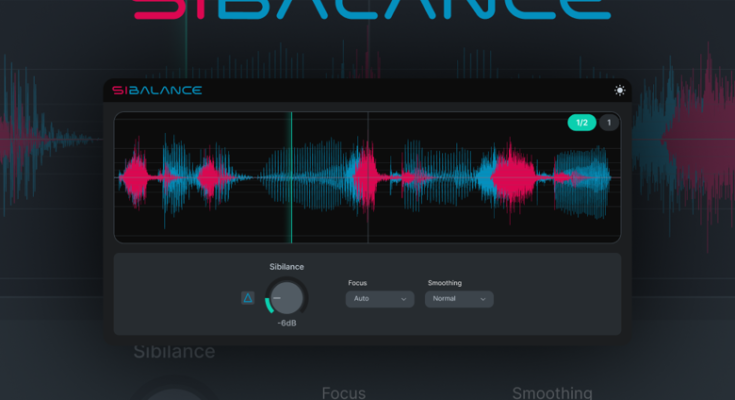Screen dimensions: 735x400
Task: Open the Focus dropdown set to Auto
Action: pyautogui.click(x=380, y=299)
